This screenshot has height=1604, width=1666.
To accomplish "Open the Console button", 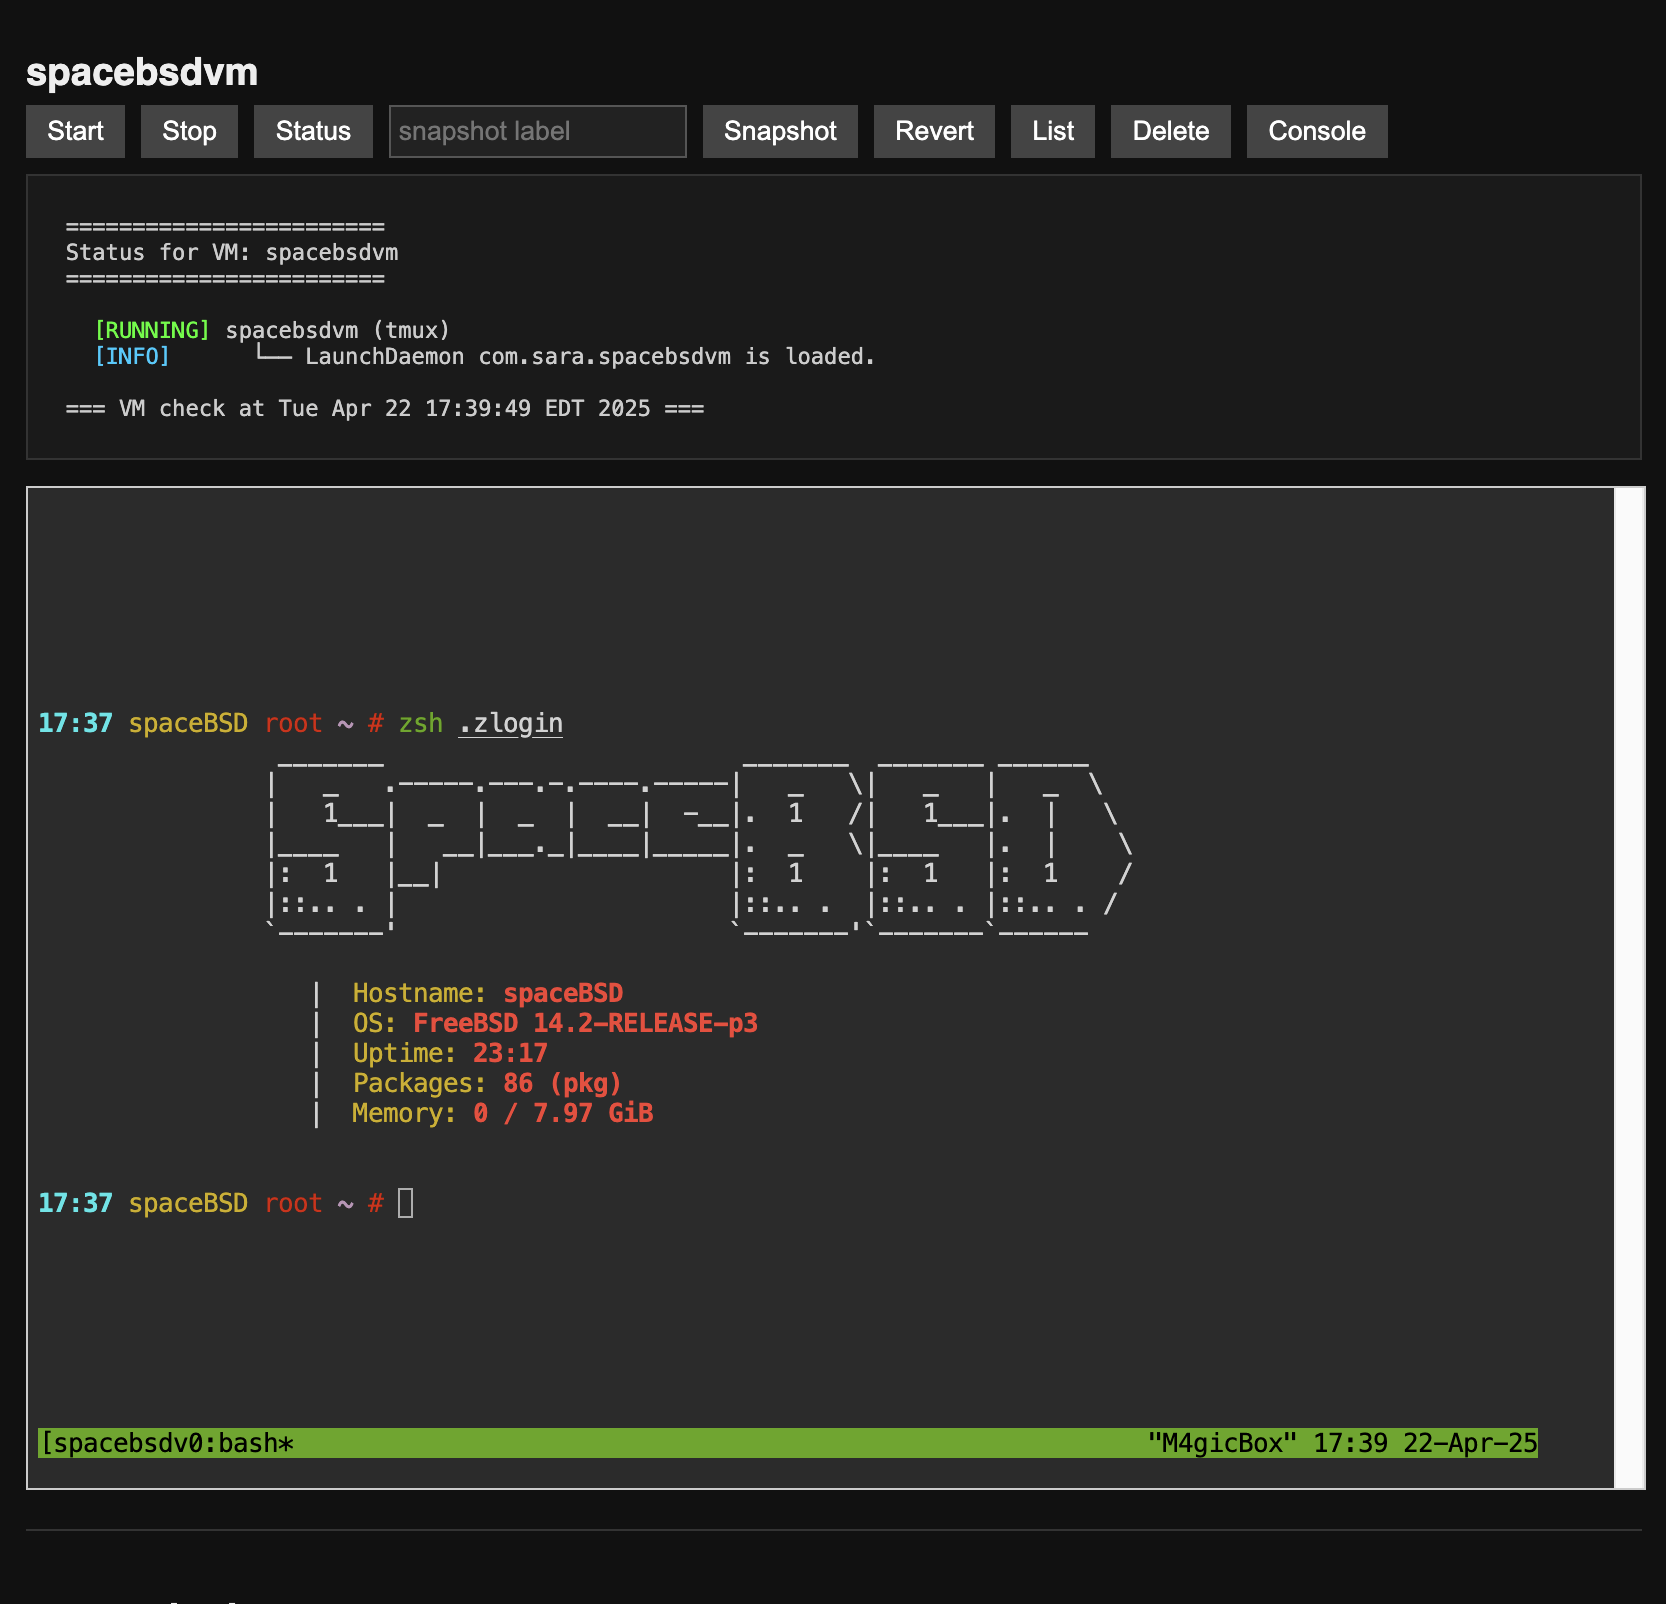I will (1317, 131).
